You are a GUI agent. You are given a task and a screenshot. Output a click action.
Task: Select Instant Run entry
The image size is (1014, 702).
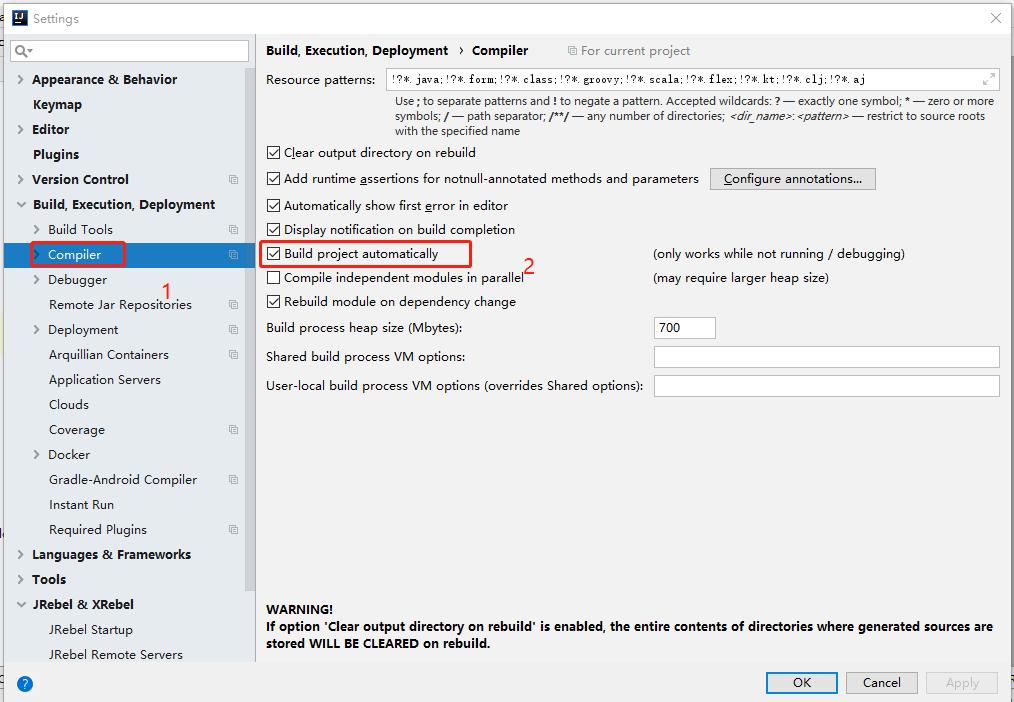coord(81,505)
